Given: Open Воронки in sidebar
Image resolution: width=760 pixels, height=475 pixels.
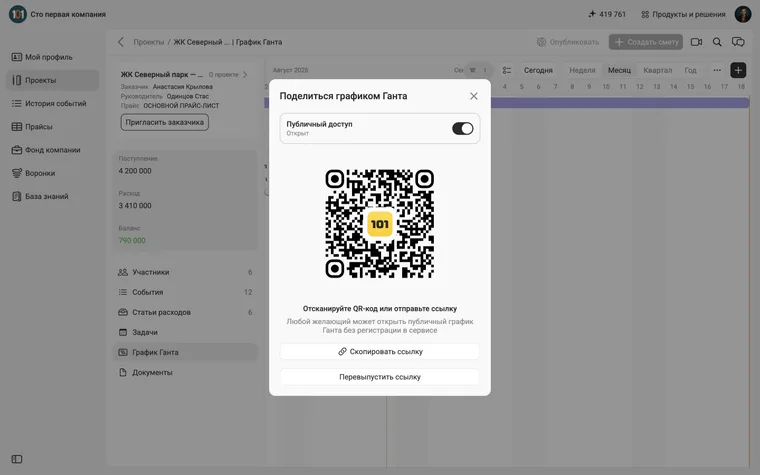Looking at the screenshot, I should 52,173.
